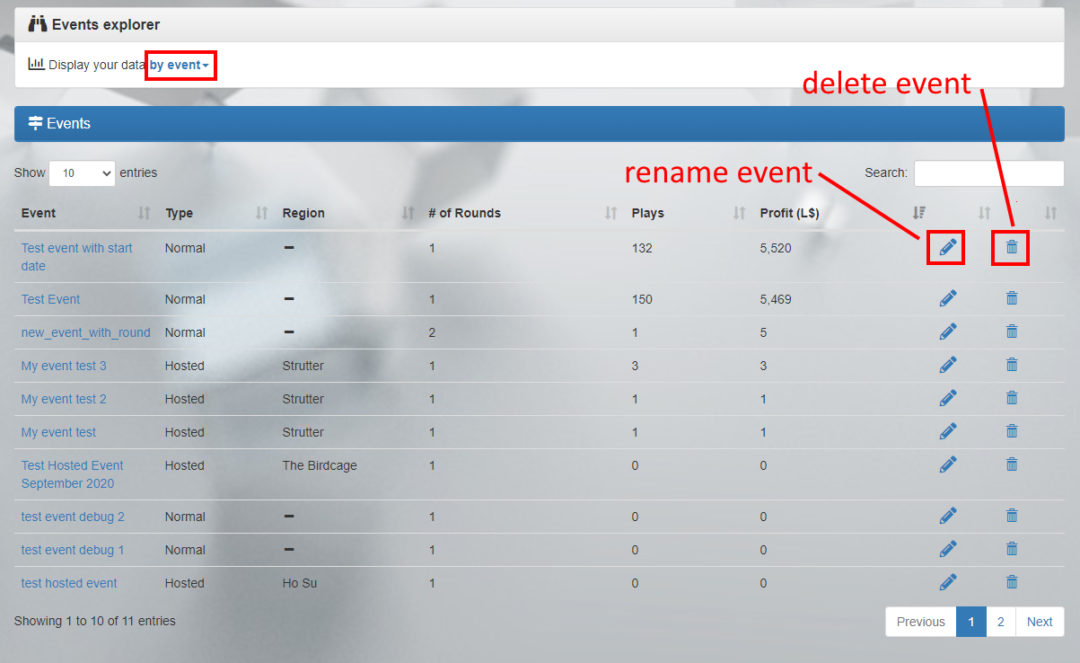
Task: Delete My event test 3 using trash icon
Action: (x=1011, y=365)
